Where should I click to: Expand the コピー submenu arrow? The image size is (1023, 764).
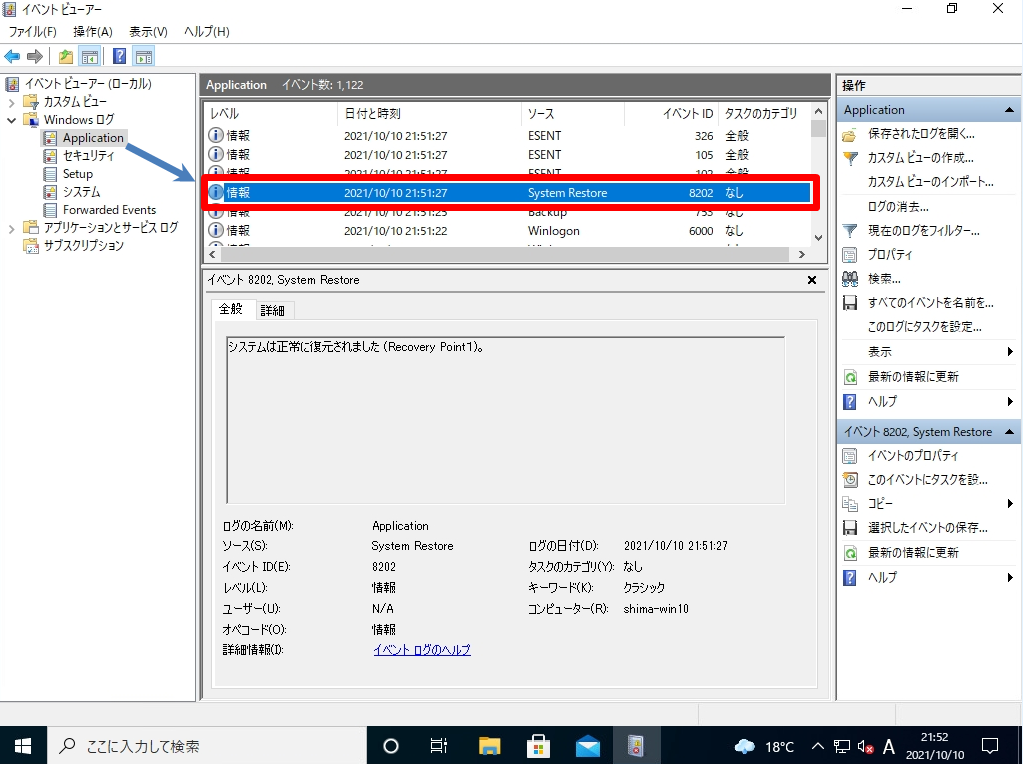point(1010,504)
